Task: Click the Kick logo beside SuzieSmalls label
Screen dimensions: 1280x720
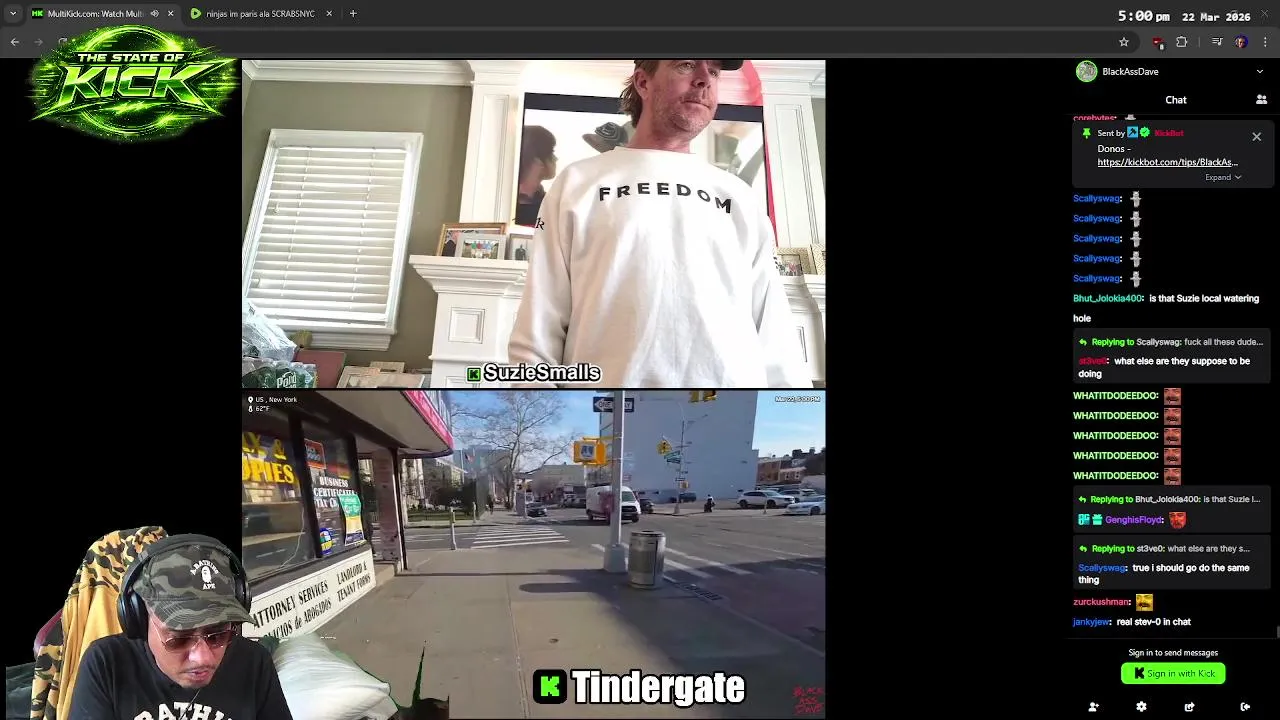Action: tap(474, 374)
